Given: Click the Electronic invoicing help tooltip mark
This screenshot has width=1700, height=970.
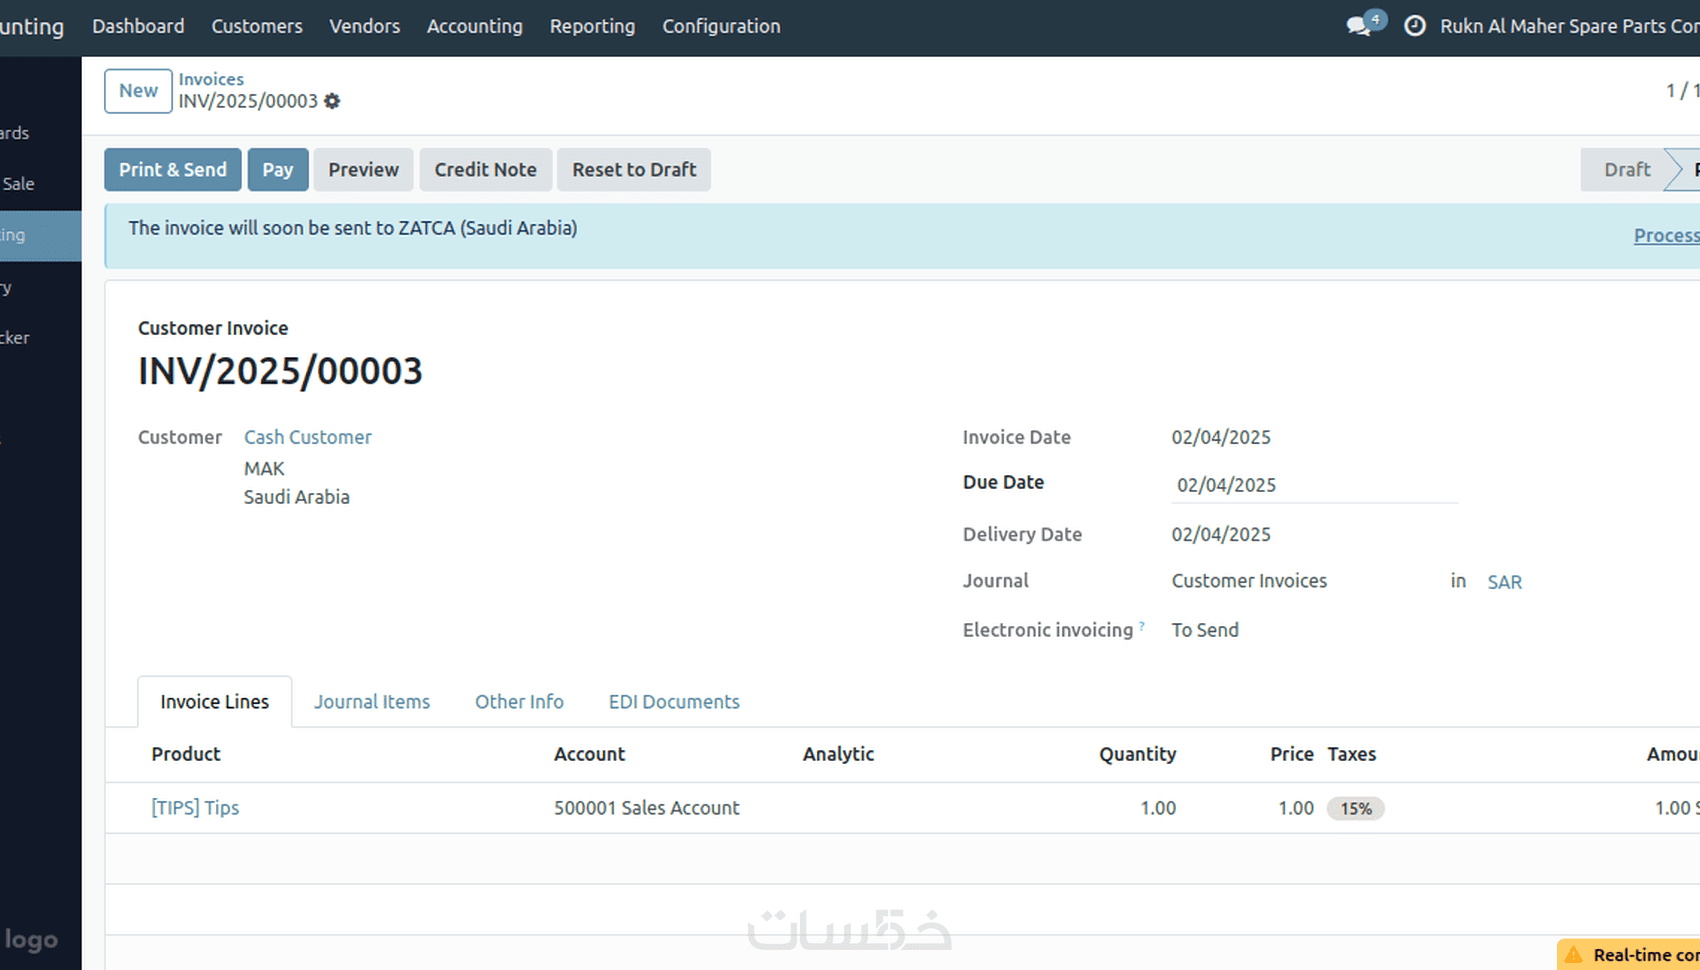Looking at the screenshot, I should [1142, 626].
